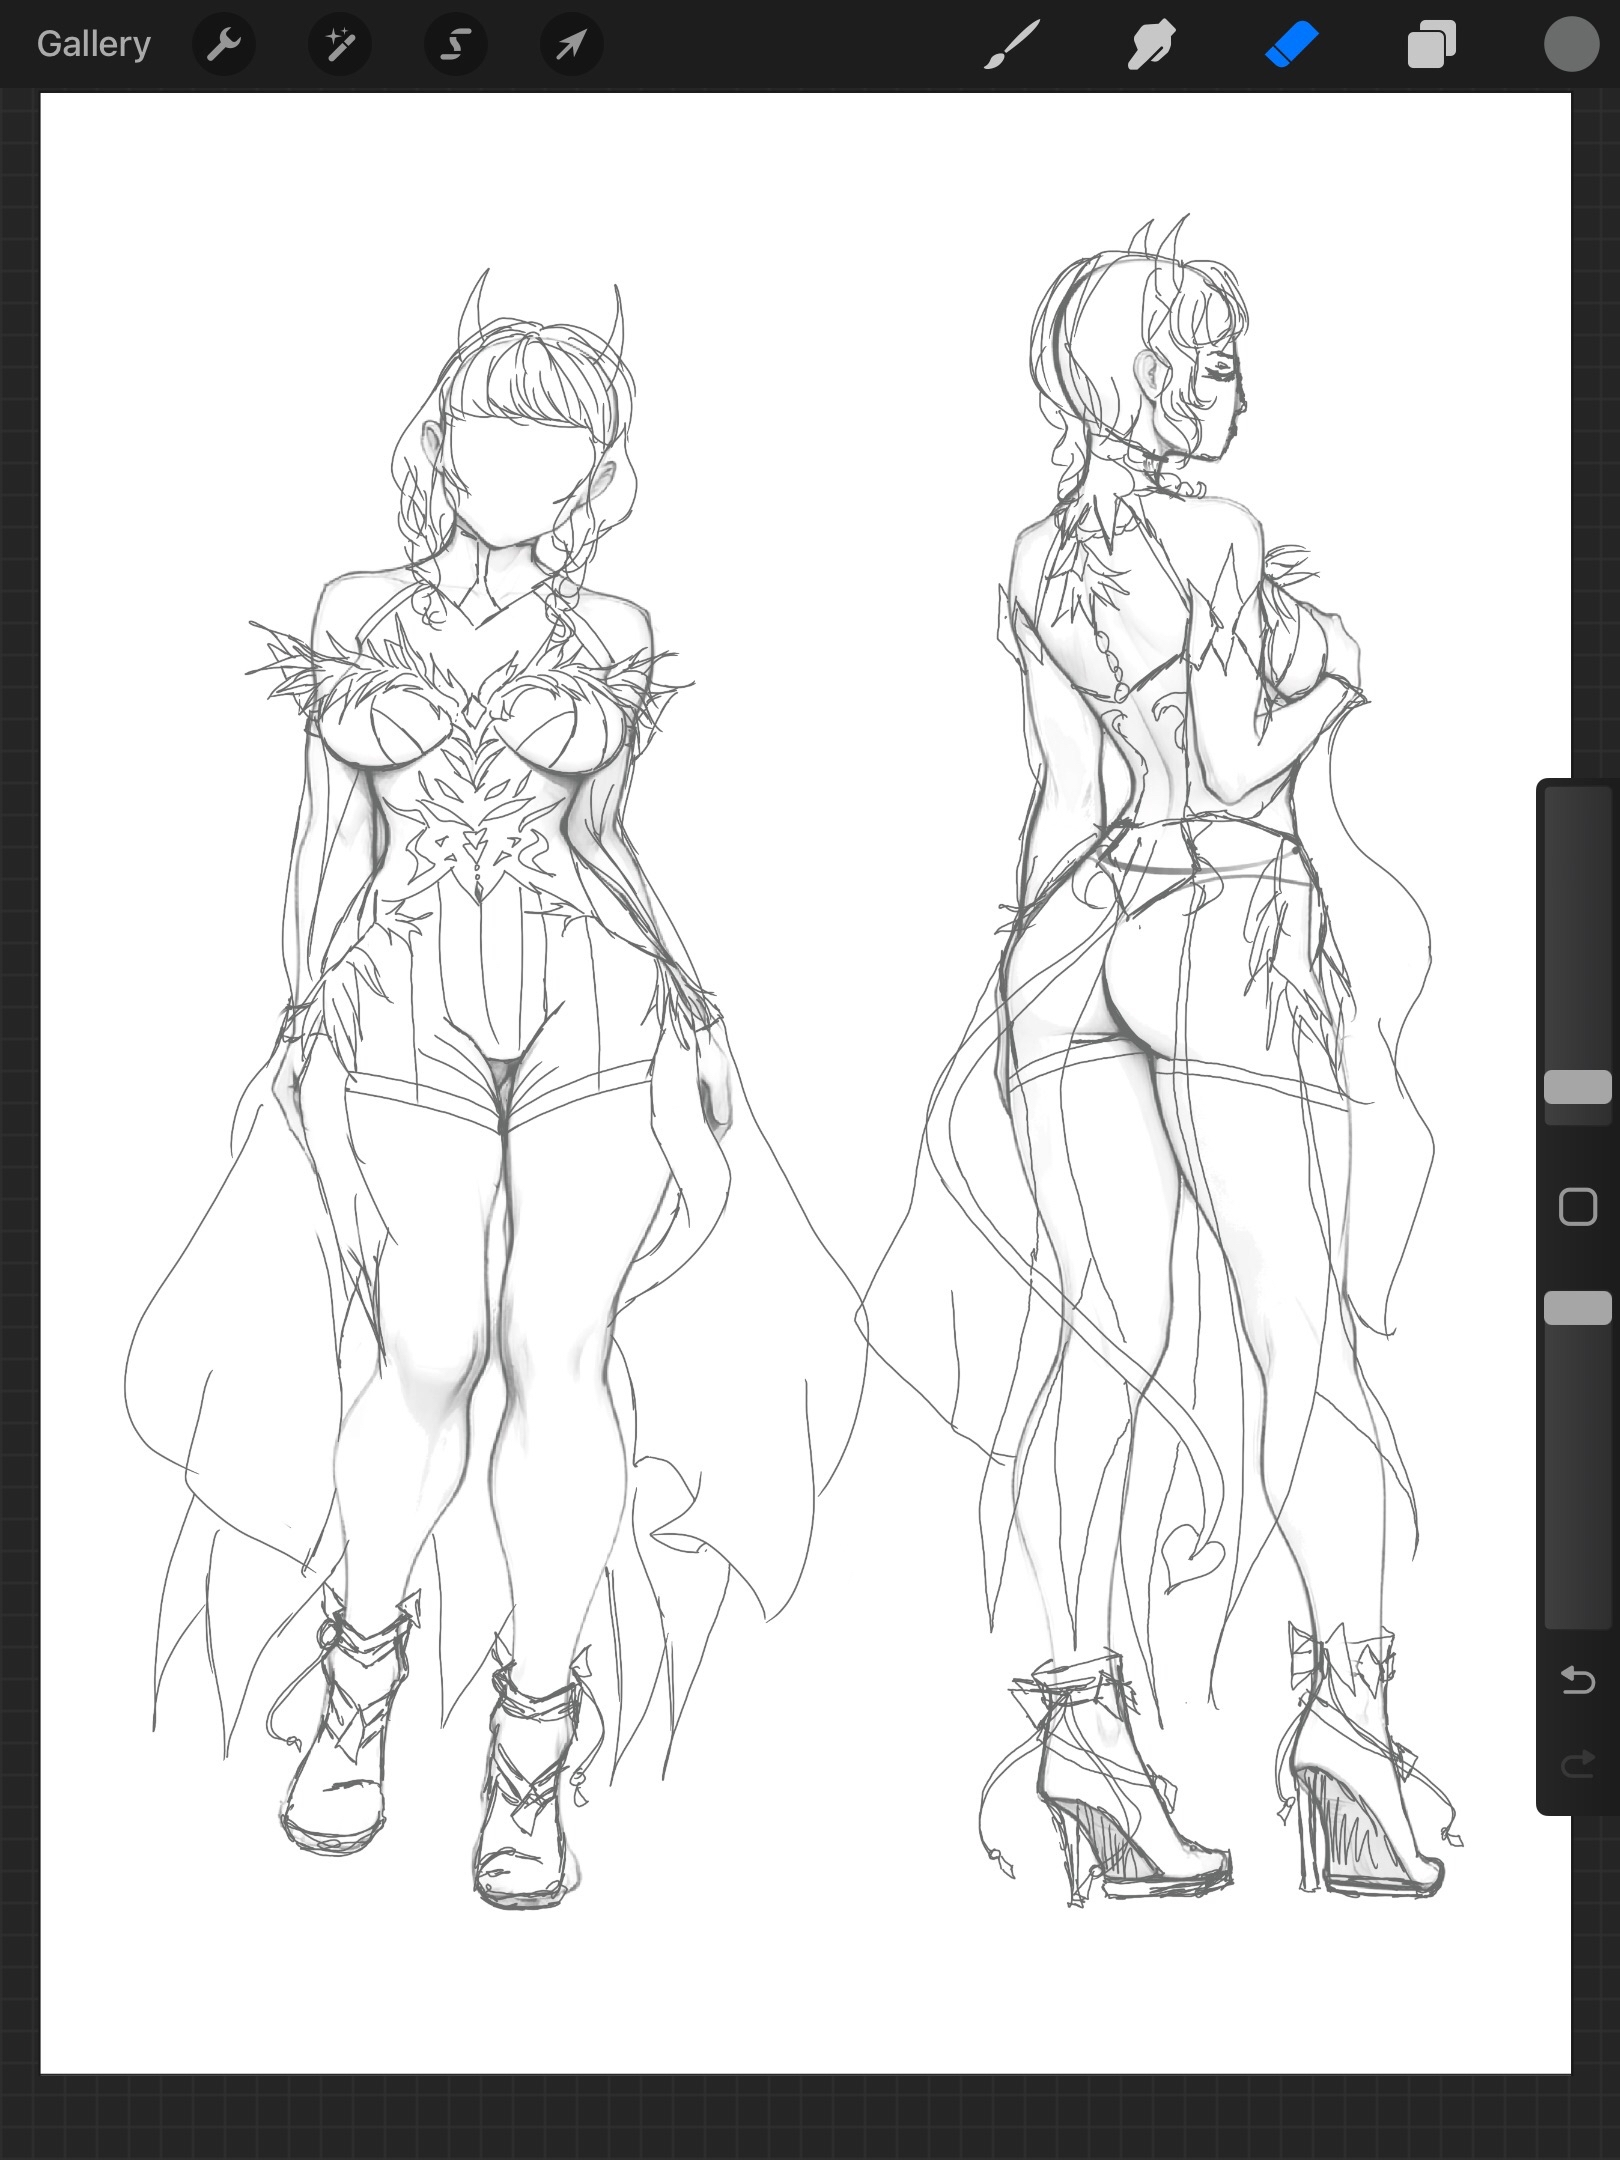Tap the undo arrow on the sidebar
This screenshot has height=2160, width=1620.
(1578, 1680)
